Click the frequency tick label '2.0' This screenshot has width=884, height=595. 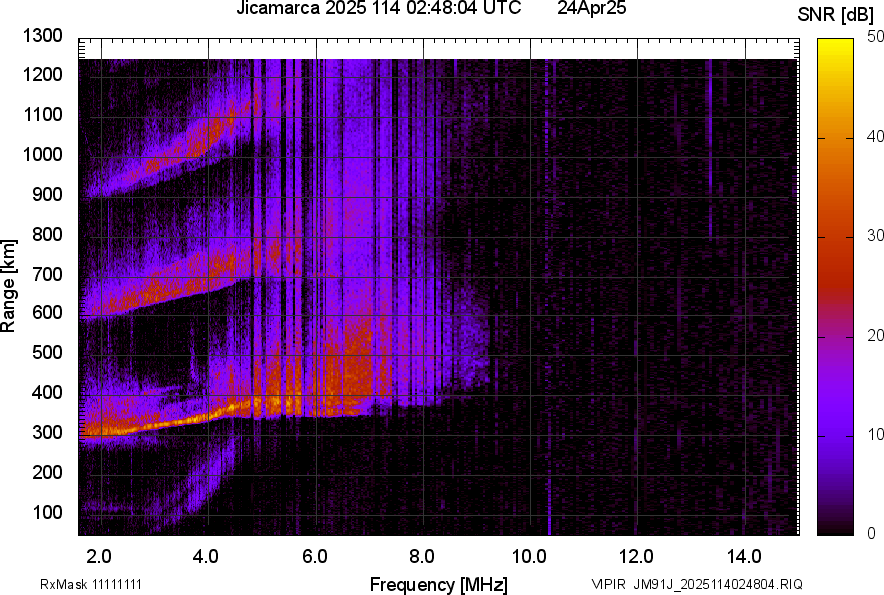[x=99, y=557]
